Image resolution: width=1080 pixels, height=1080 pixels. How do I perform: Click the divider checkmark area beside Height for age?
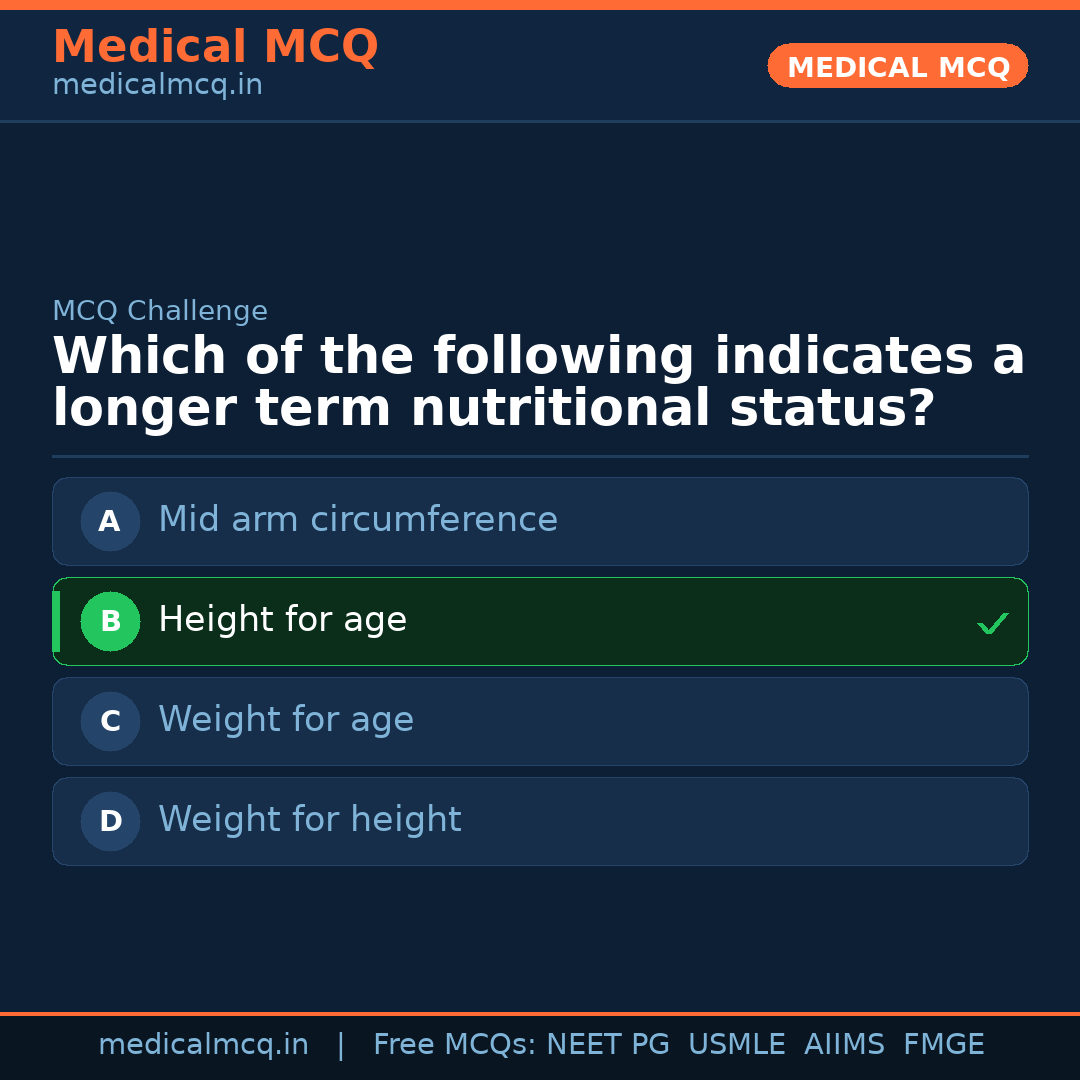993,623
